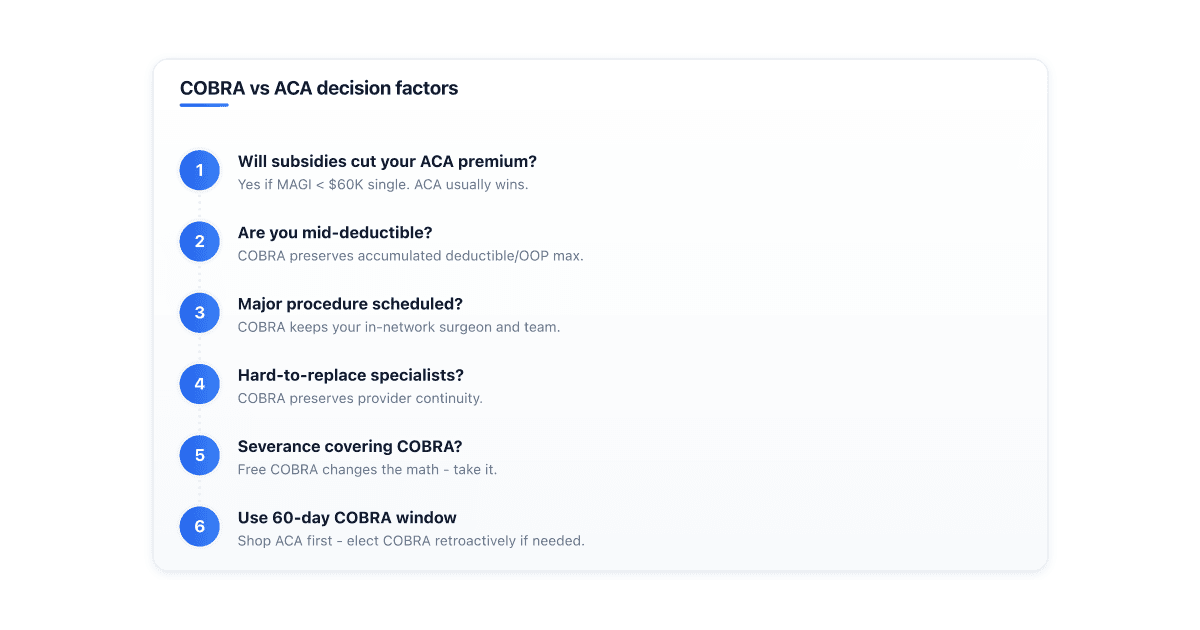Tap the number 6 step circle
The height and width of the screenshot is (630, 1200).
(199, 526)
